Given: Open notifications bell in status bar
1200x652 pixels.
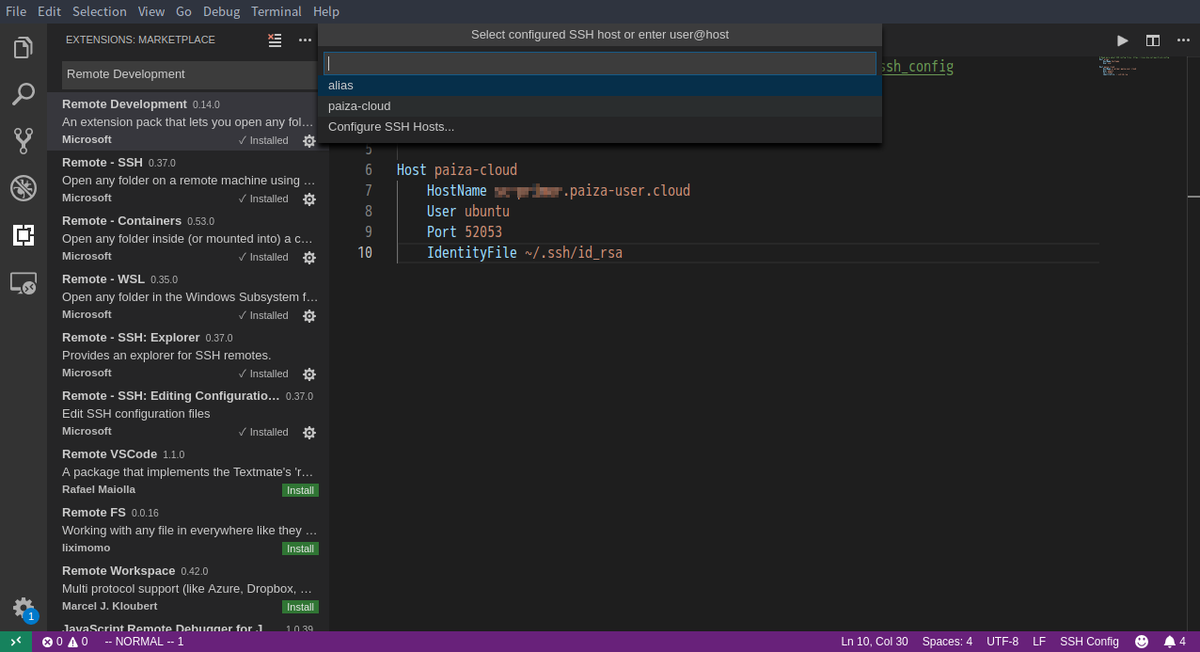Looking at the screenshot, I should point(1175,641).
